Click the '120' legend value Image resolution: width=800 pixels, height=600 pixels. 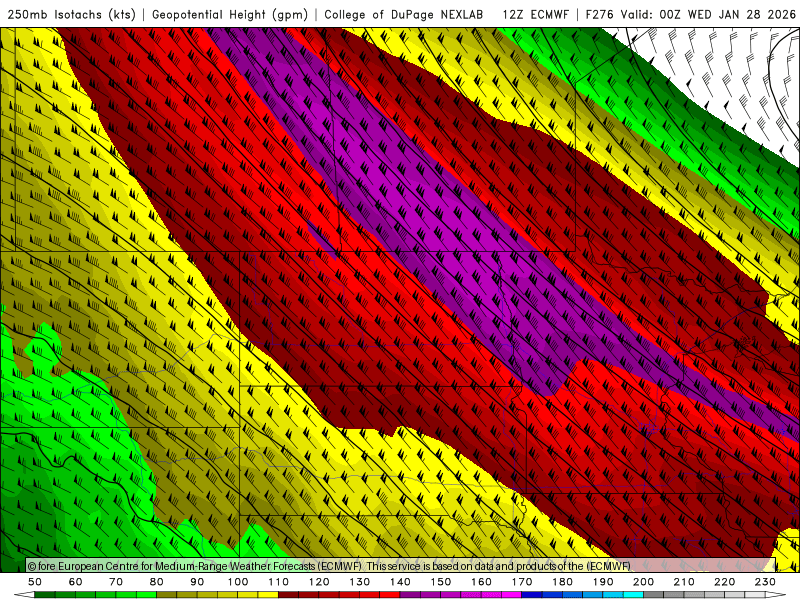(319, 582)
